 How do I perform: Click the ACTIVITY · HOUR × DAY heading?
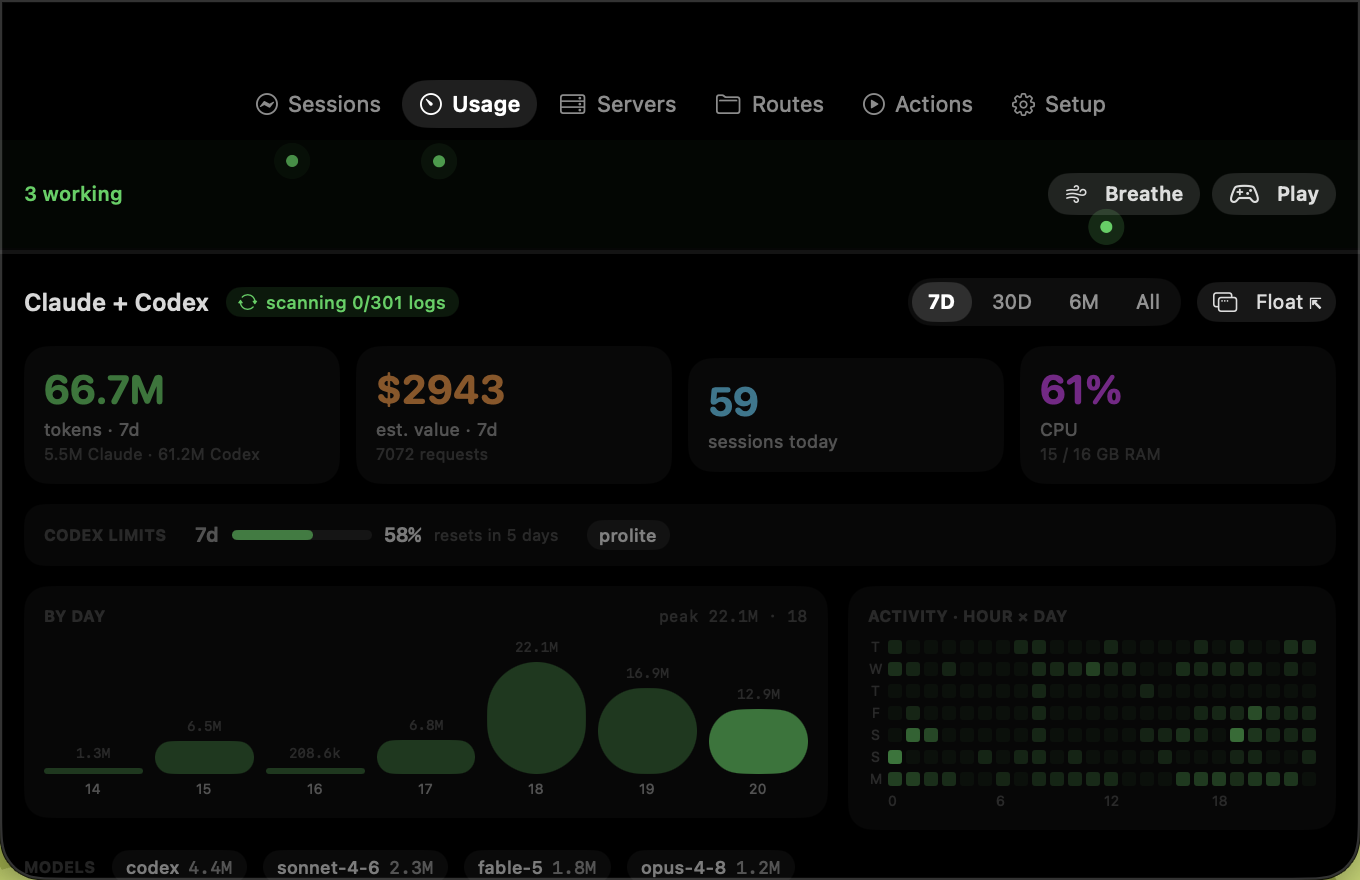(x=967, y=616)
